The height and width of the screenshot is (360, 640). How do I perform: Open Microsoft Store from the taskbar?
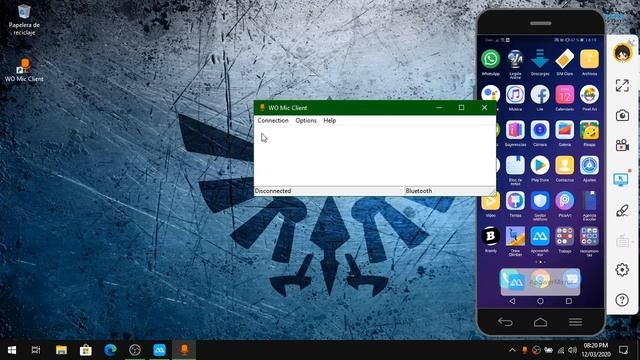tap(86, 350)
